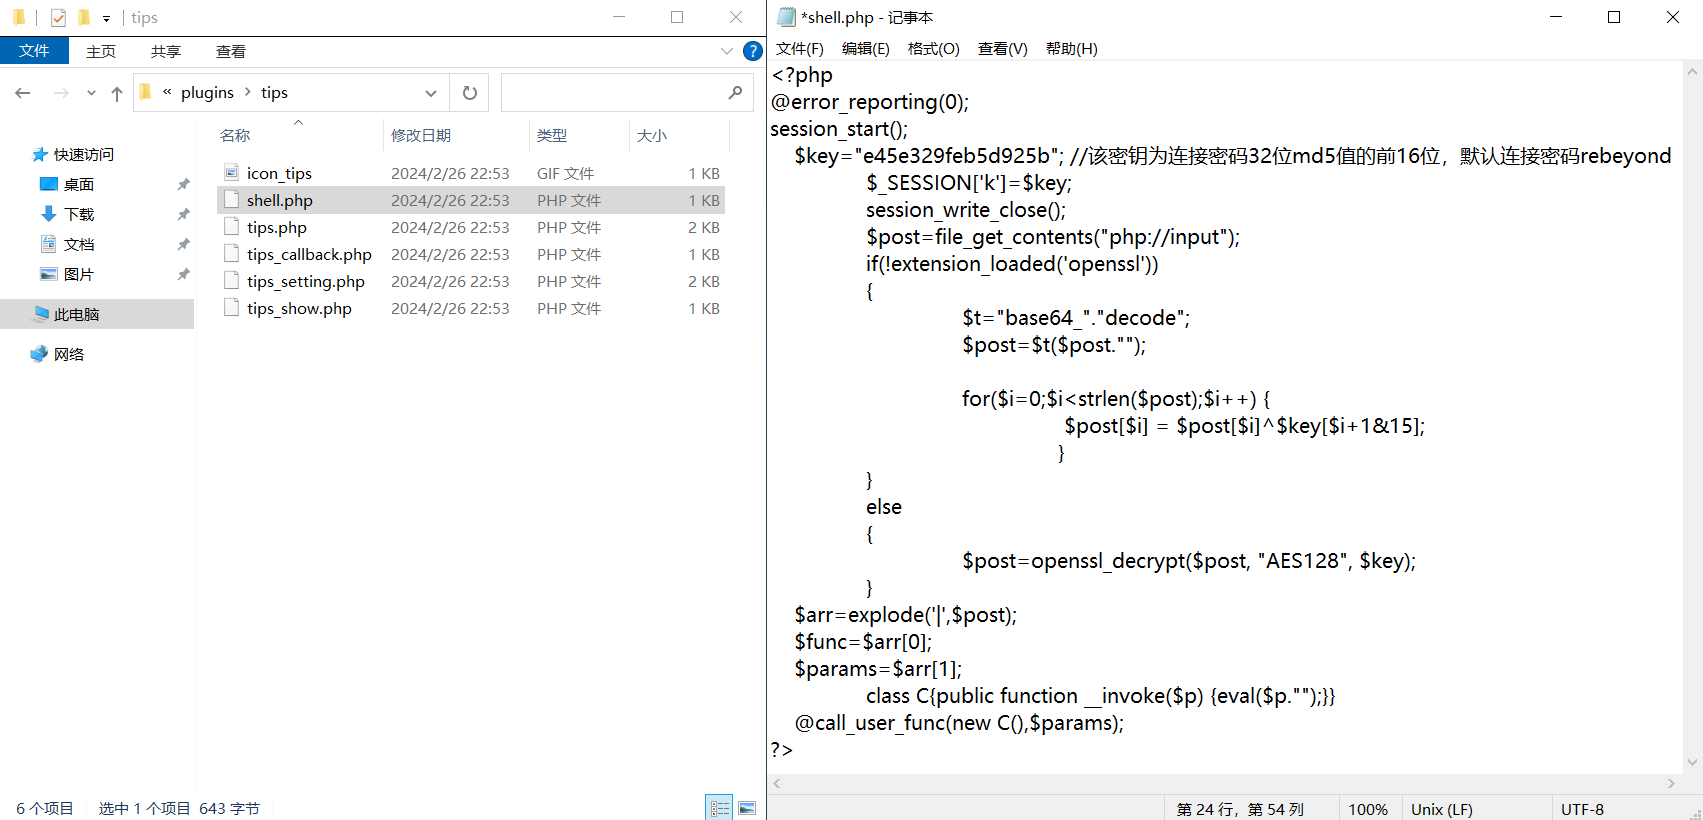
Task: Open the quick access toolbar customize arrow
Action: click(106, 18)
